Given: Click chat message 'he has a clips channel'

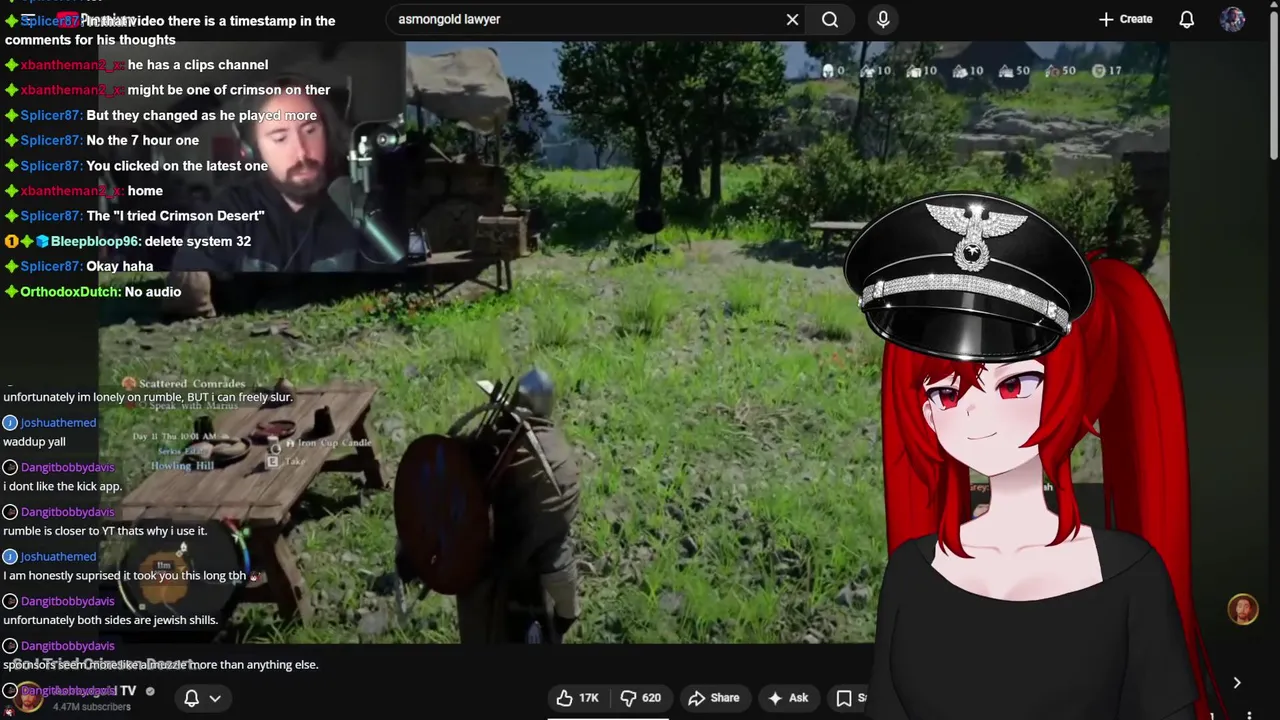Looking at the screenshot, I should pos(198,65).
